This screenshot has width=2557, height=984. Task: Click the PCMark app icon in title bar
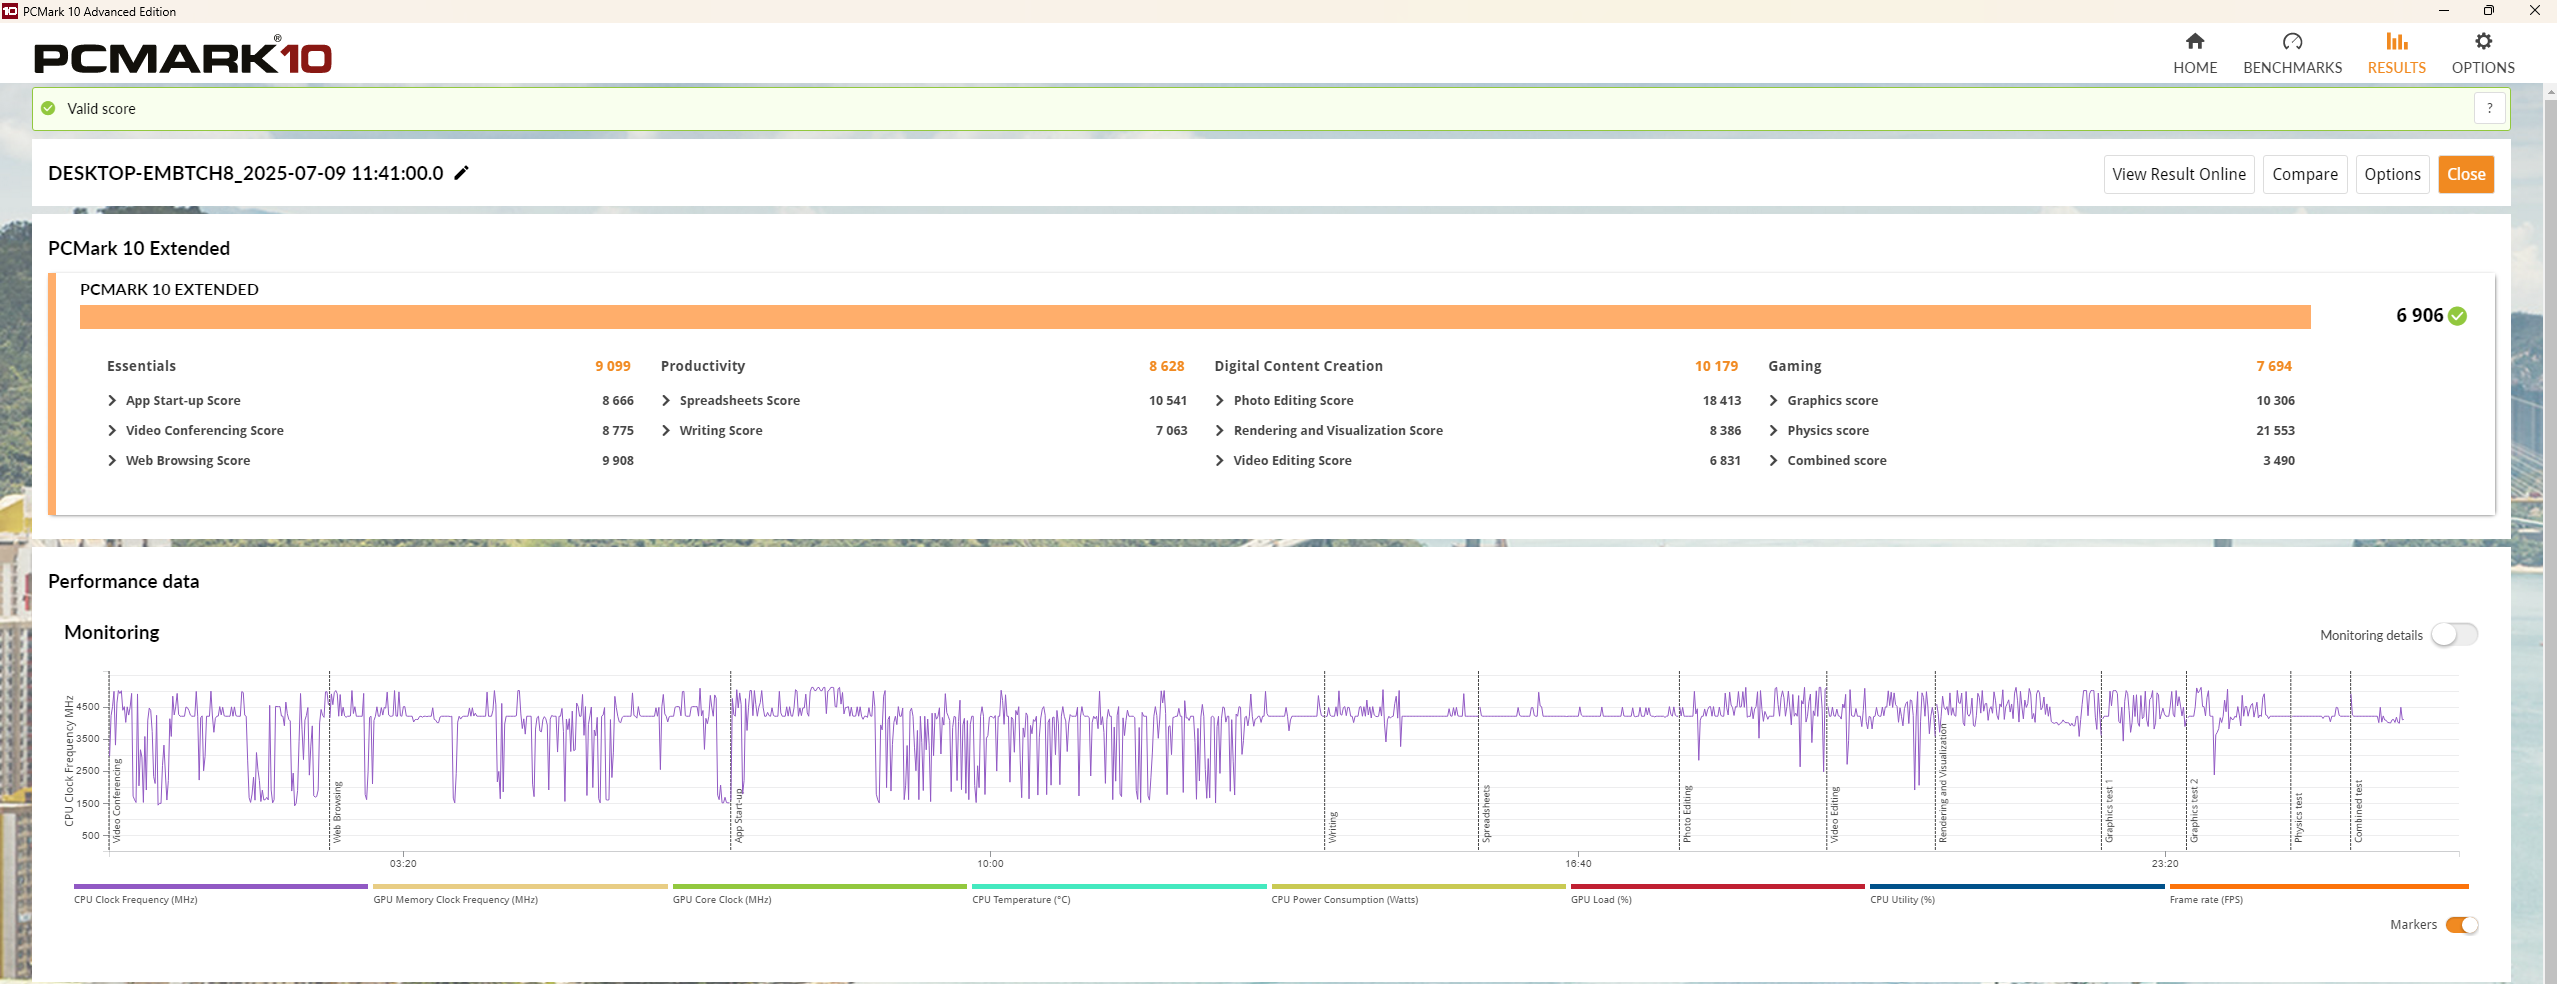click(10, 11)
